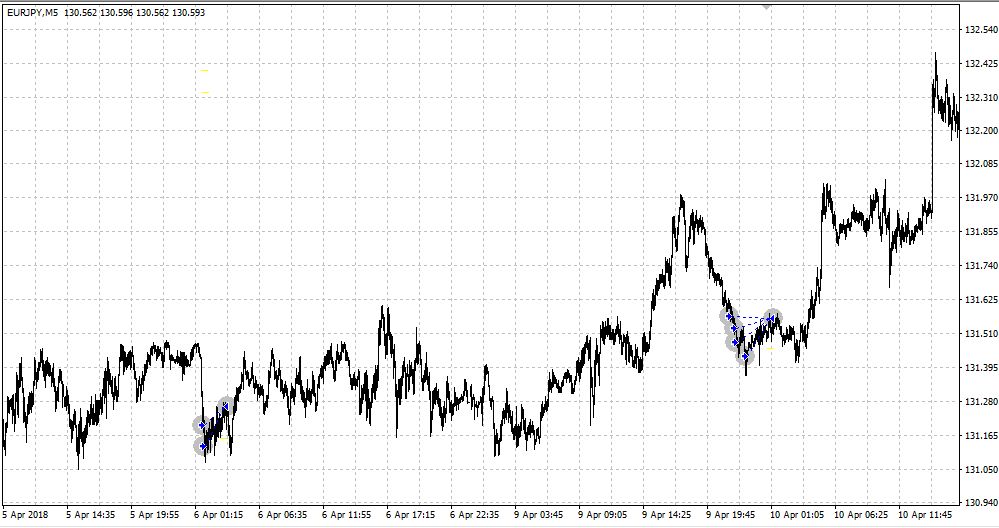Select the topmost trade arrow in 6 Apr cluster

click(225, 406)
